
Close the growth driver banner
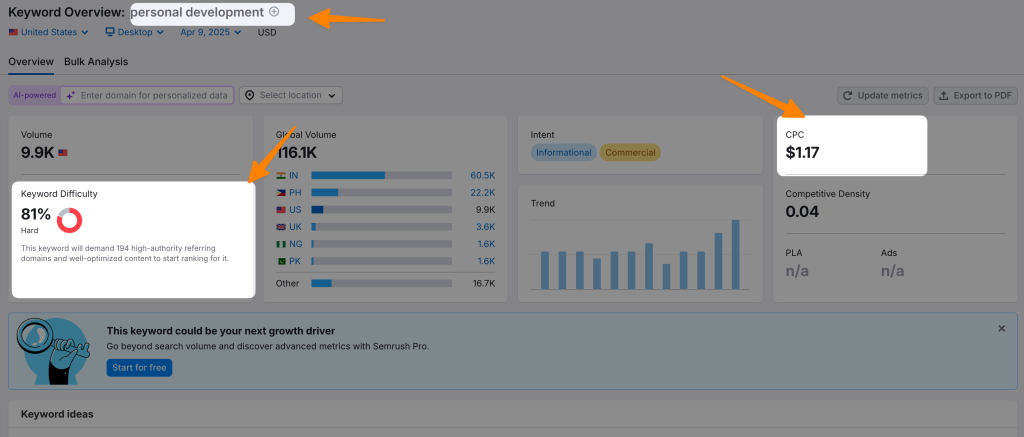pyautogui.click(x=1002, y=329)
